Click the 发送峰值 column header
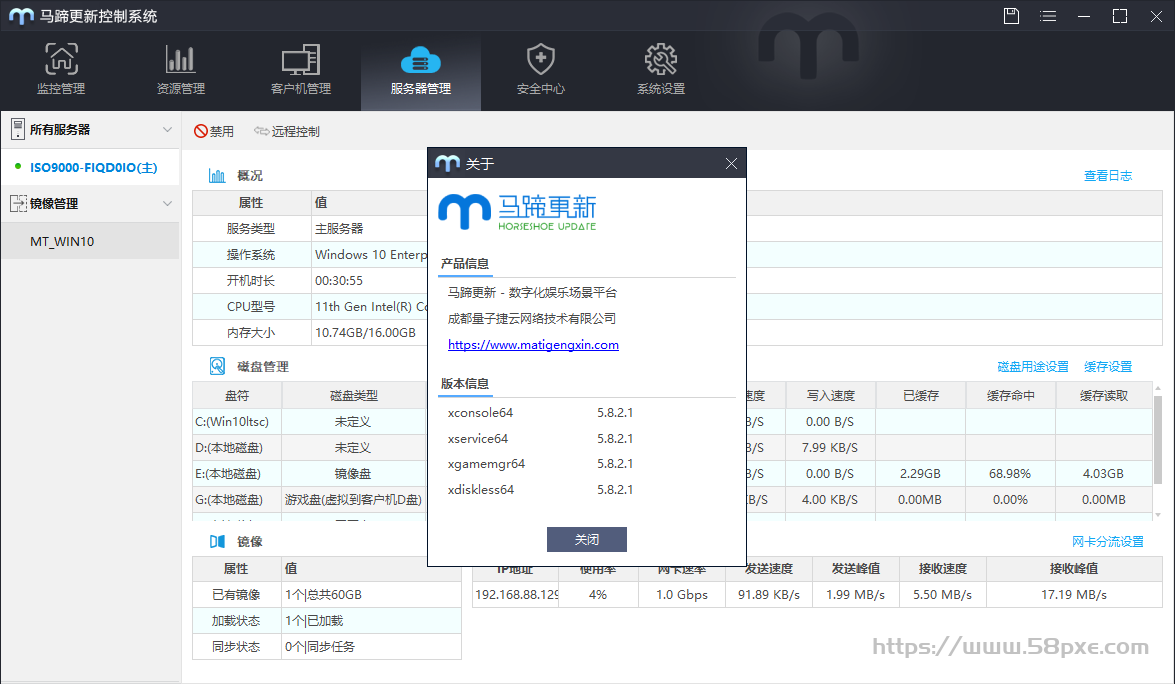The height and width of the screenshot is (684, 1175). point(856,569)
